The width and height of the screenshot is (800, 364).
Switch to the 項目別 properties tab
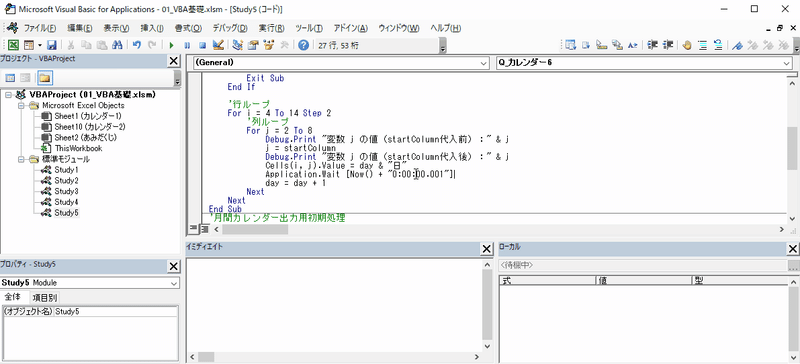[x=45, y=298]
